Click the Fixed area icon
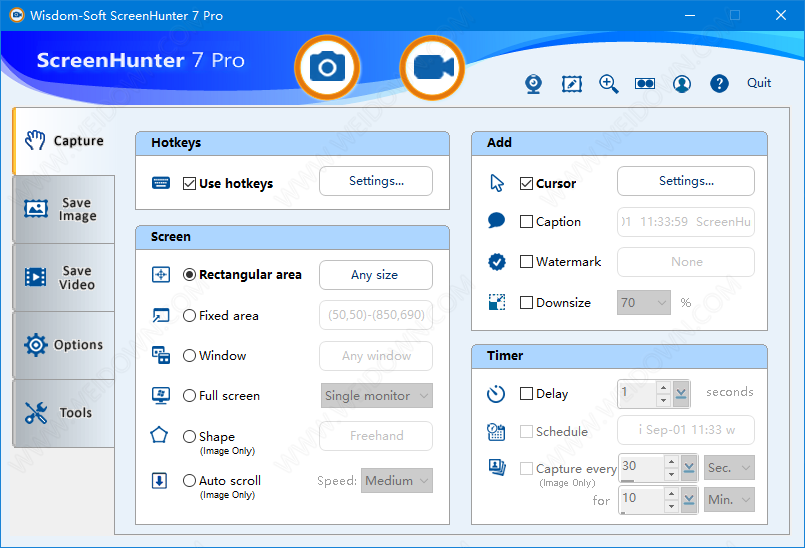This screenshot has height=548, width=805. (161, 315)
